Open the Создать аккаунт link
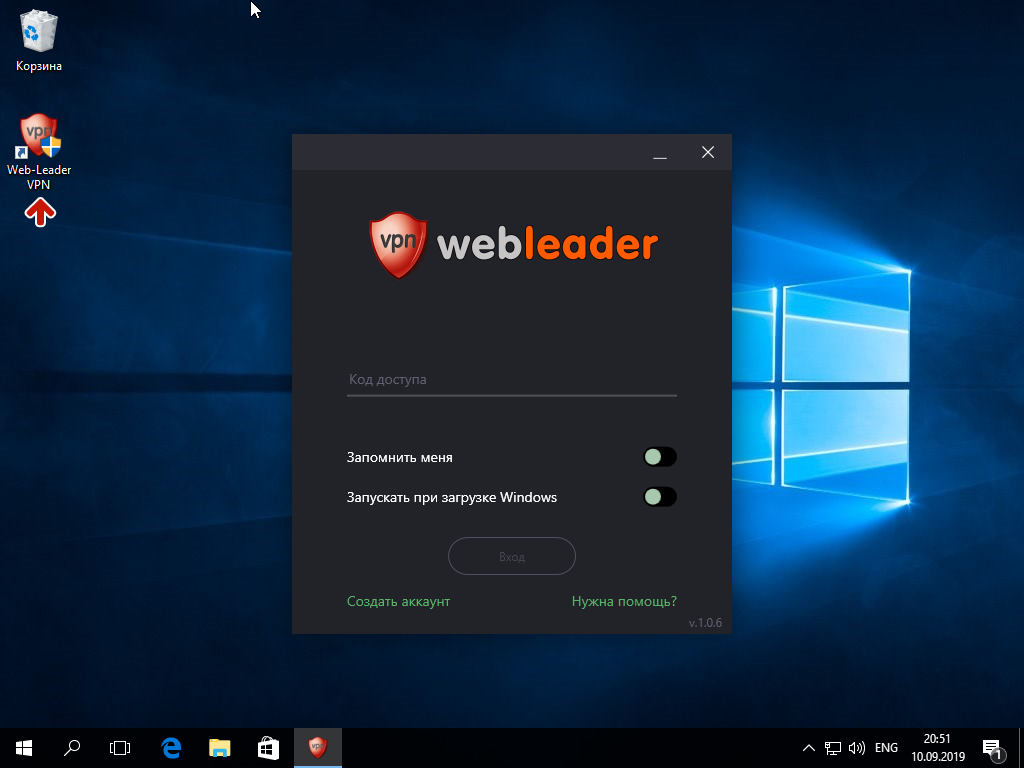1024x768 pixels. tap(398, 601)
